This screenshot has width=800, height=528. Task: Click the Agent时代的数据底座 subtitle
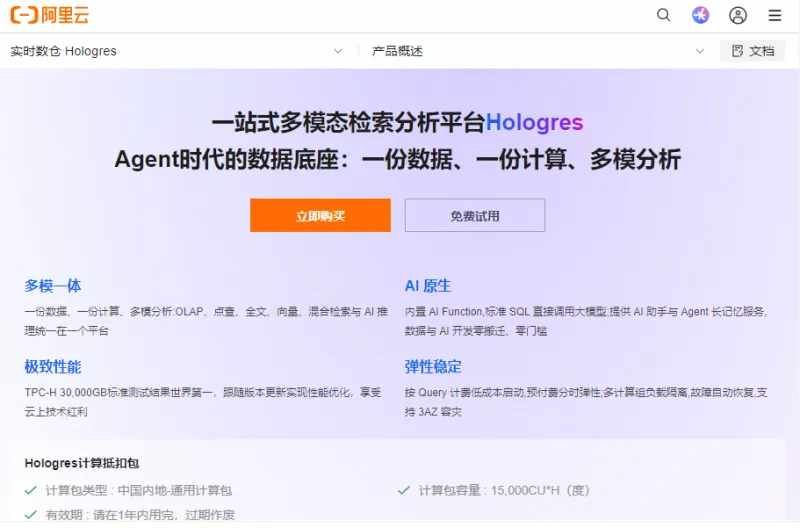point(397,159)
